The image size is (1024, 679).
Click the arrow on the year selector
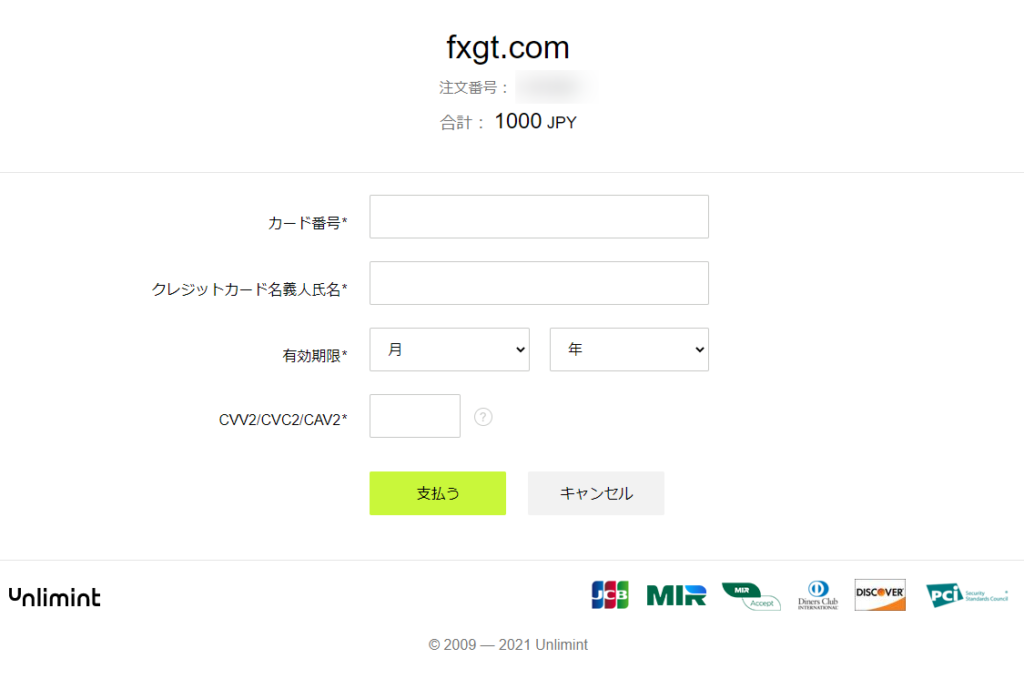[x=699, y=350]
